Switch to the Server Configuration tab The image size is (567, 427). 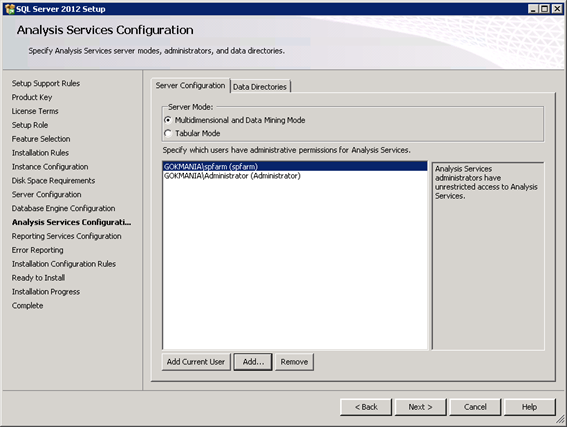[190, 86]
